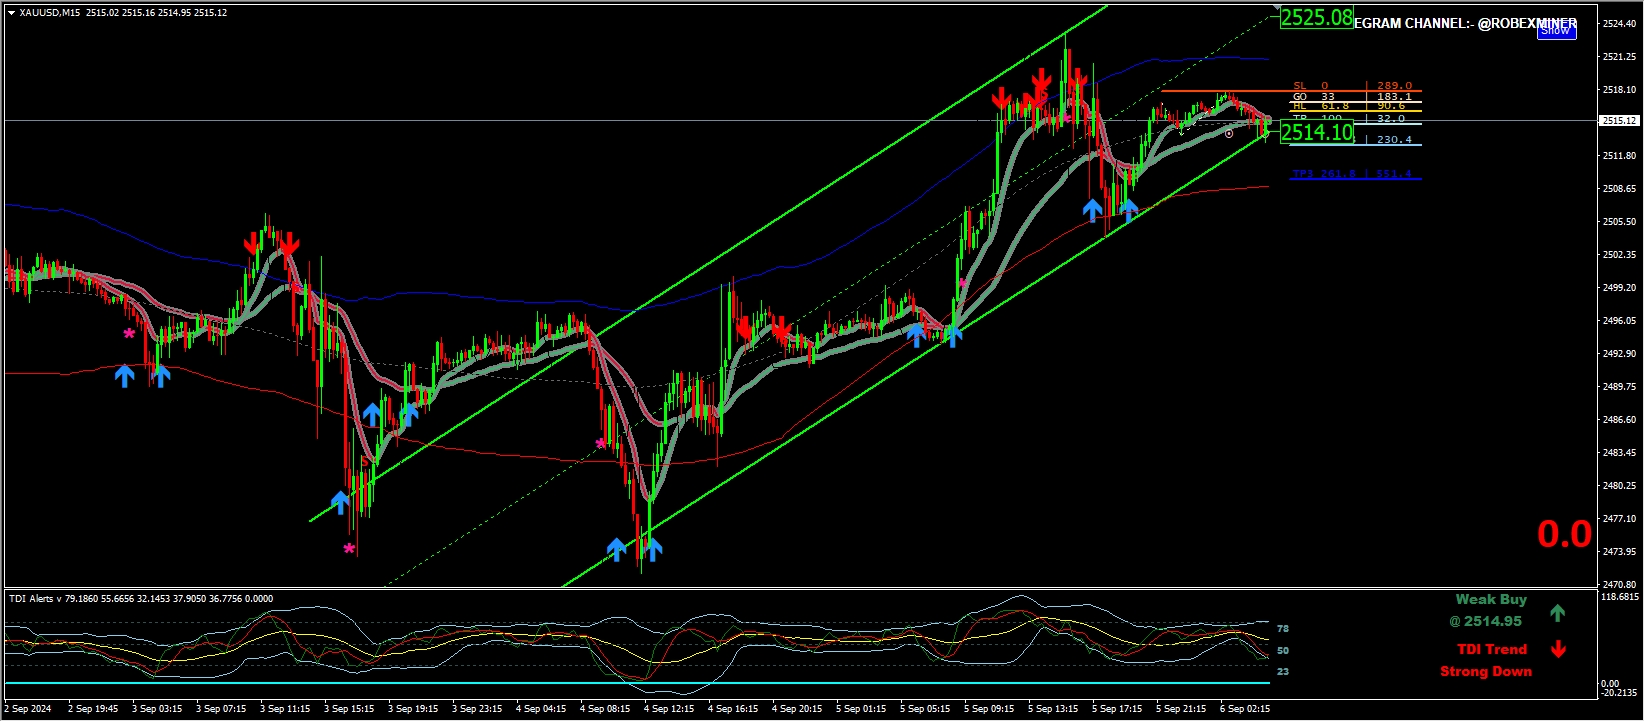Click the 3 Sep 11:15 time label
The image size is (1645, 722).
click(x=285, y=709)
